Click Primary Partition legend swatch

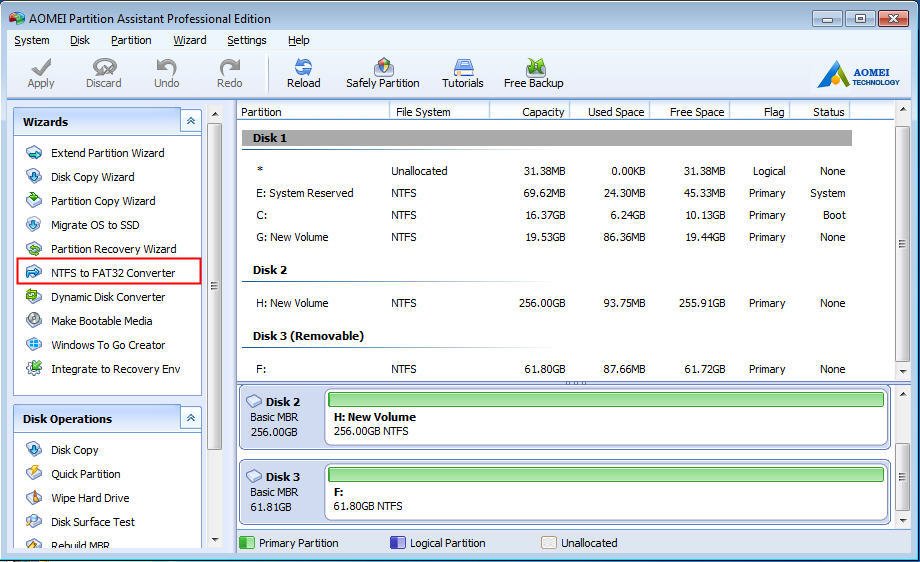[247, 543]
